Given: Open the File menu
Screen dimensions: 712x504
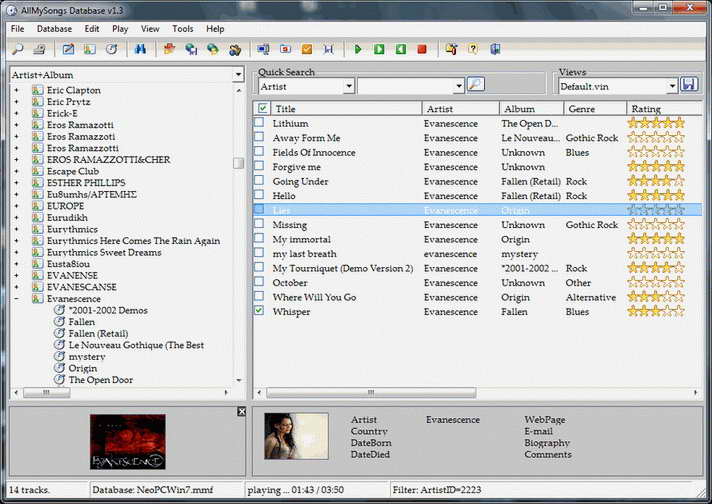Looking at the screenshot, I should click(18, 29).
